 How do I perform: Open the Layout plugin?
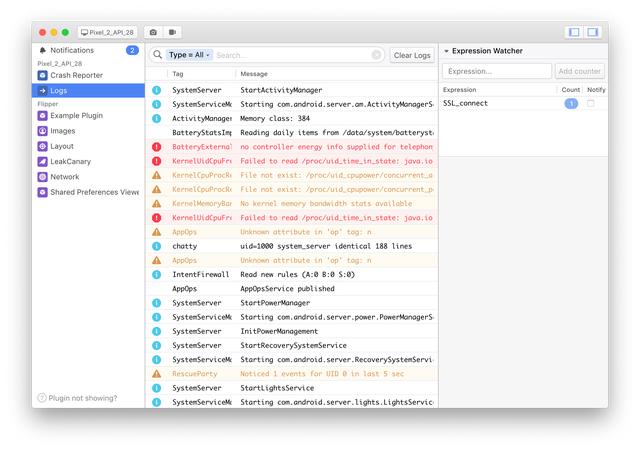88,146
